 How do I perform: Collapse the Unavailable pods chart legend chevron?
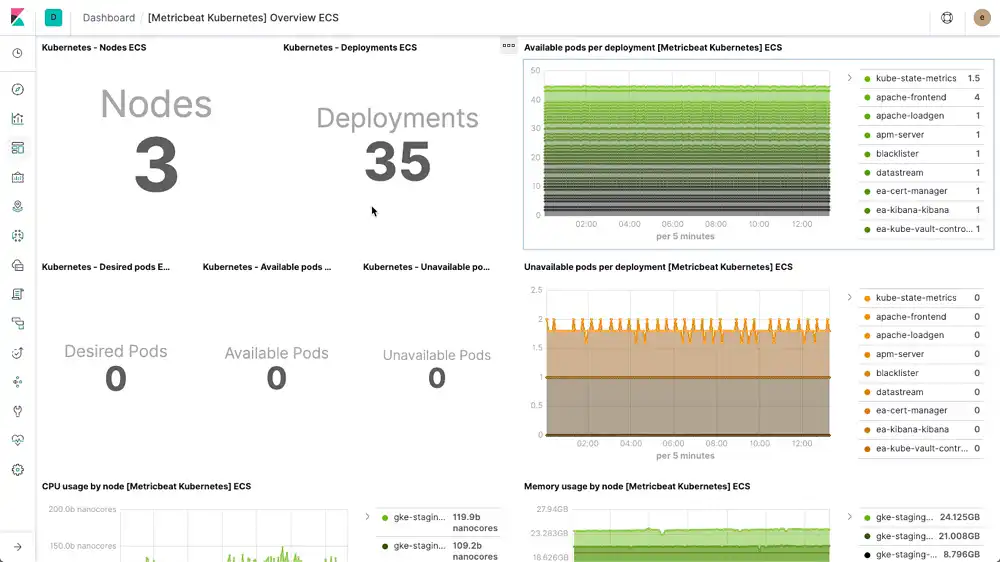coord(849,297)
